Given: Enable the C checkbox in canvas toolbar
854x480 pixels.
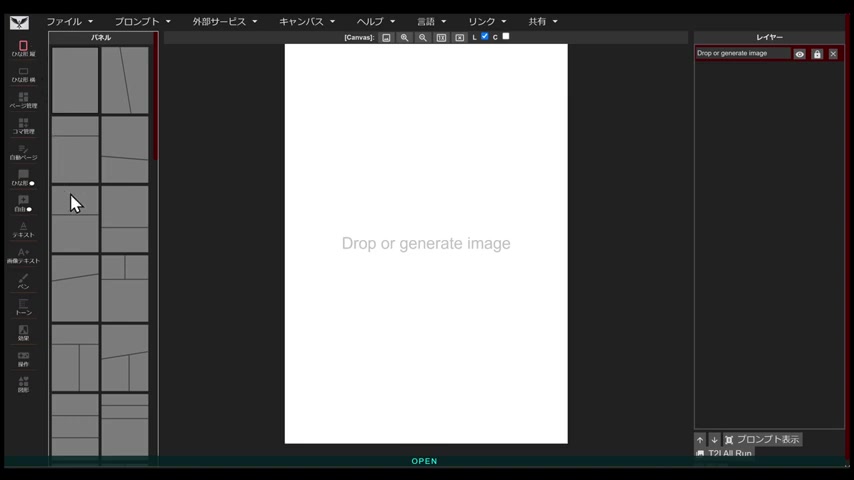Looking at the screenshot, I should point(505,37).
